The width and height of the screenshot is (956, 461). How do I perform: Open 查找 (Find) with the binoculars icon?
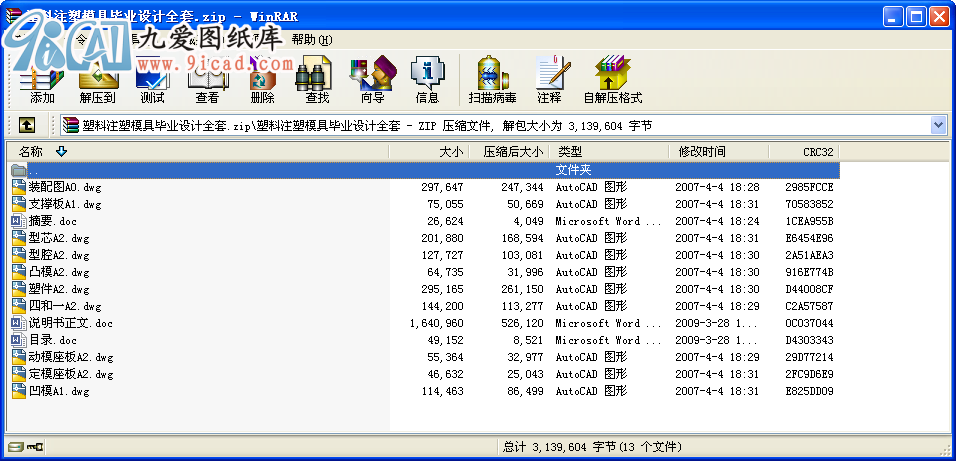(x=317, y=80)
